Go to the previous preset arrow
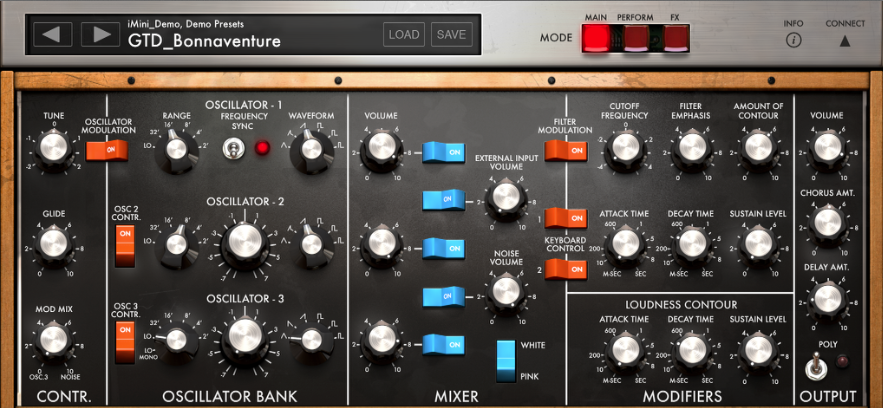The image size is (883, 408). point(52,34)
